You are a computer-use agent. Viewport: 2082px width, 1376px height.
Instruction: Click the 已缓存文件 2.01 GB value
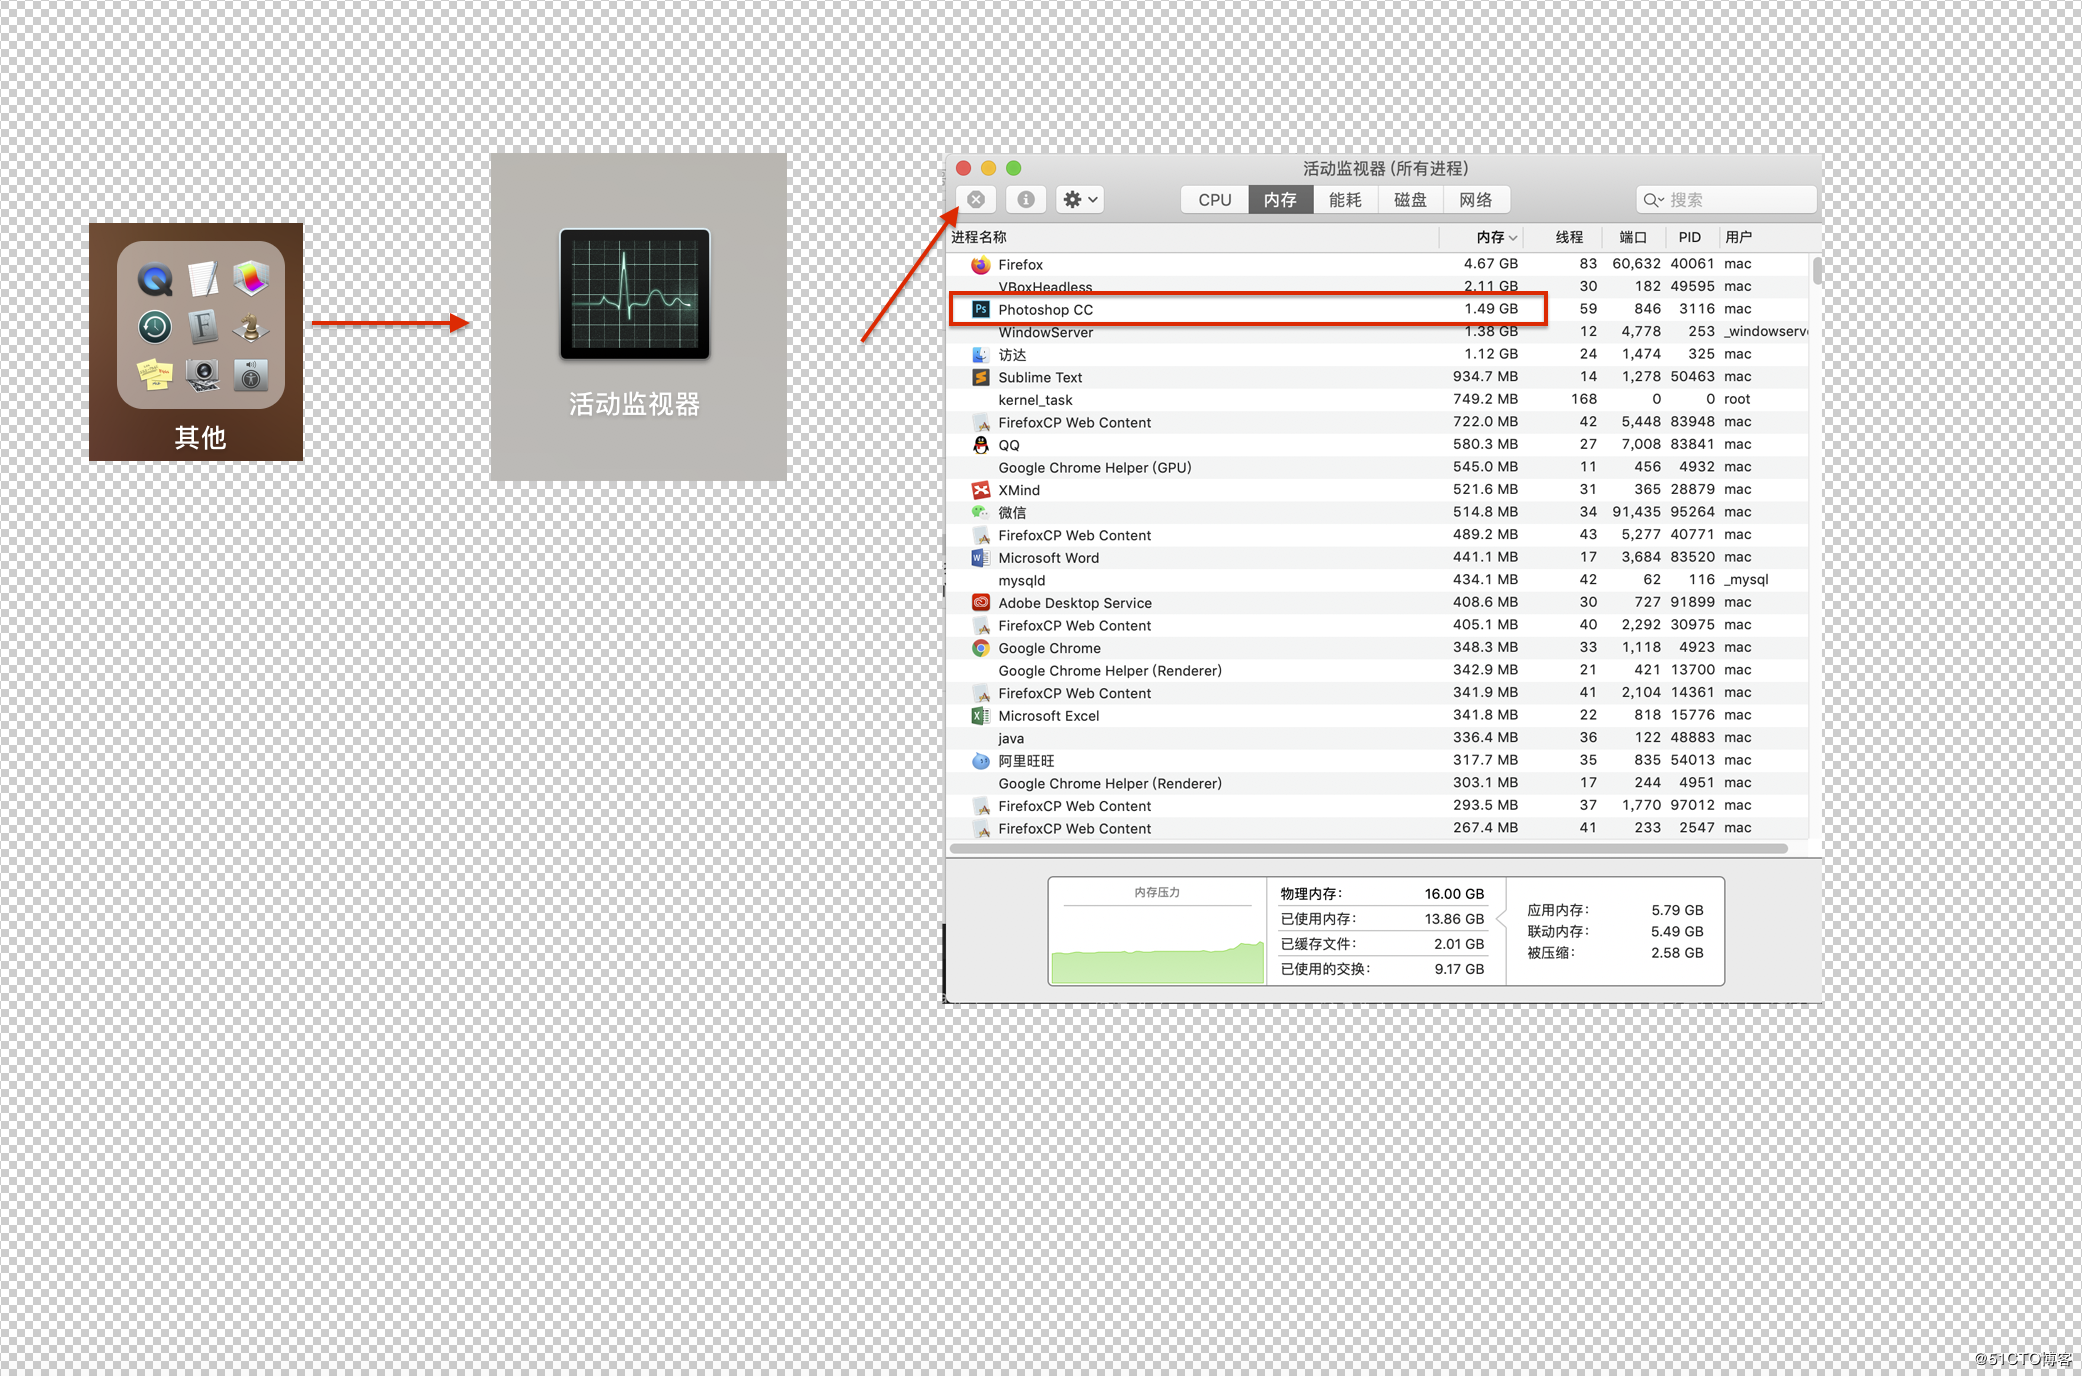[x=1459, y=944]
